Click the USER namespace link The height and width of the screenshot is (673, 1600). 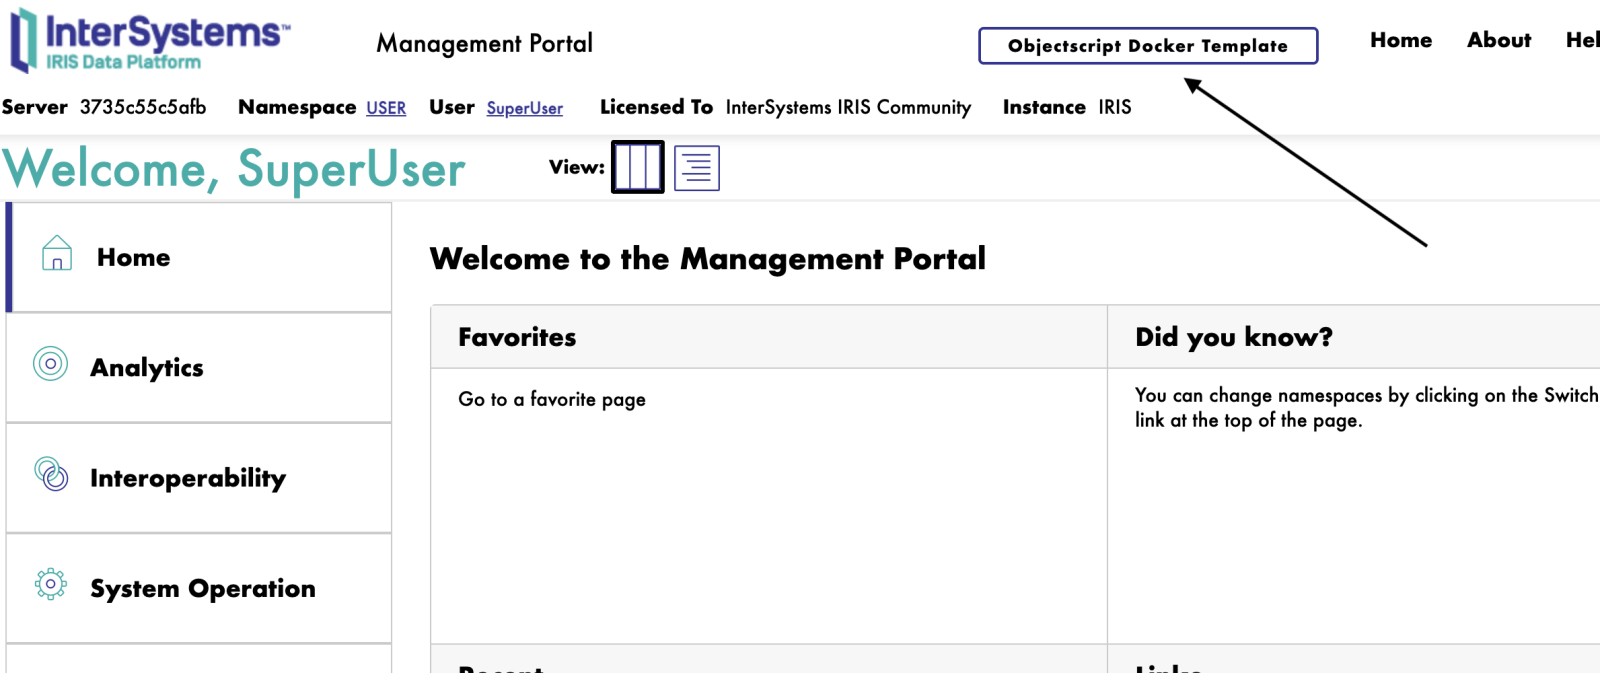pos(386,108)
